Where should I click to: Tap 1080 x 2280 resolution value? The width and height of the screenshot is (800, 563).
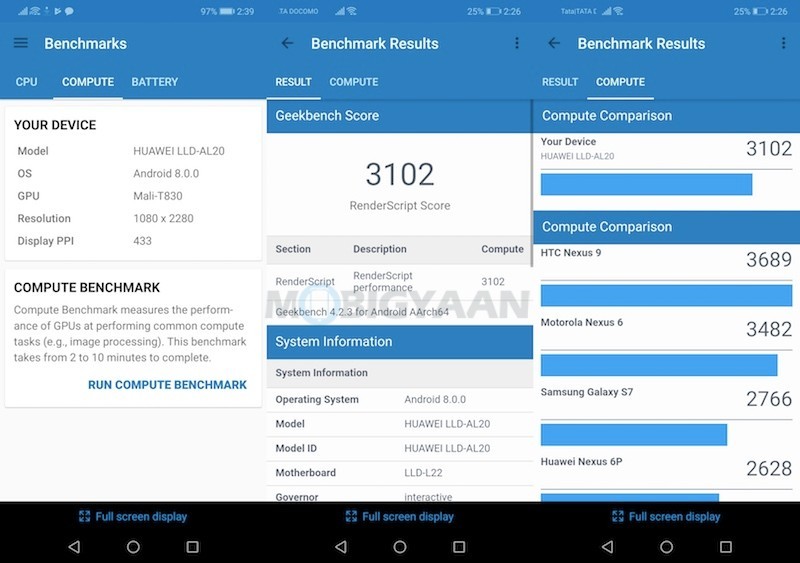point(163,218)
